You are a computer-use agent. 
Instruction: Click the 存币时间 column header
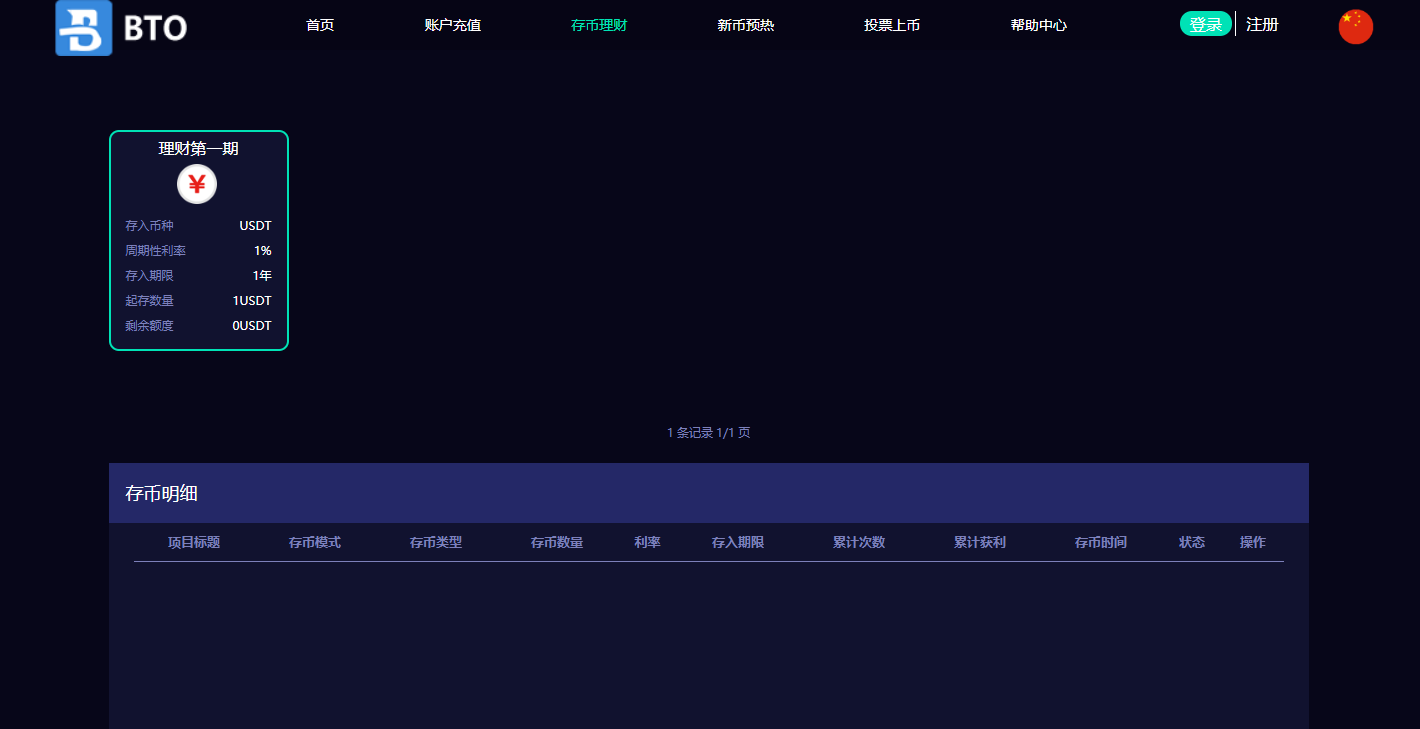point(1101,542)
